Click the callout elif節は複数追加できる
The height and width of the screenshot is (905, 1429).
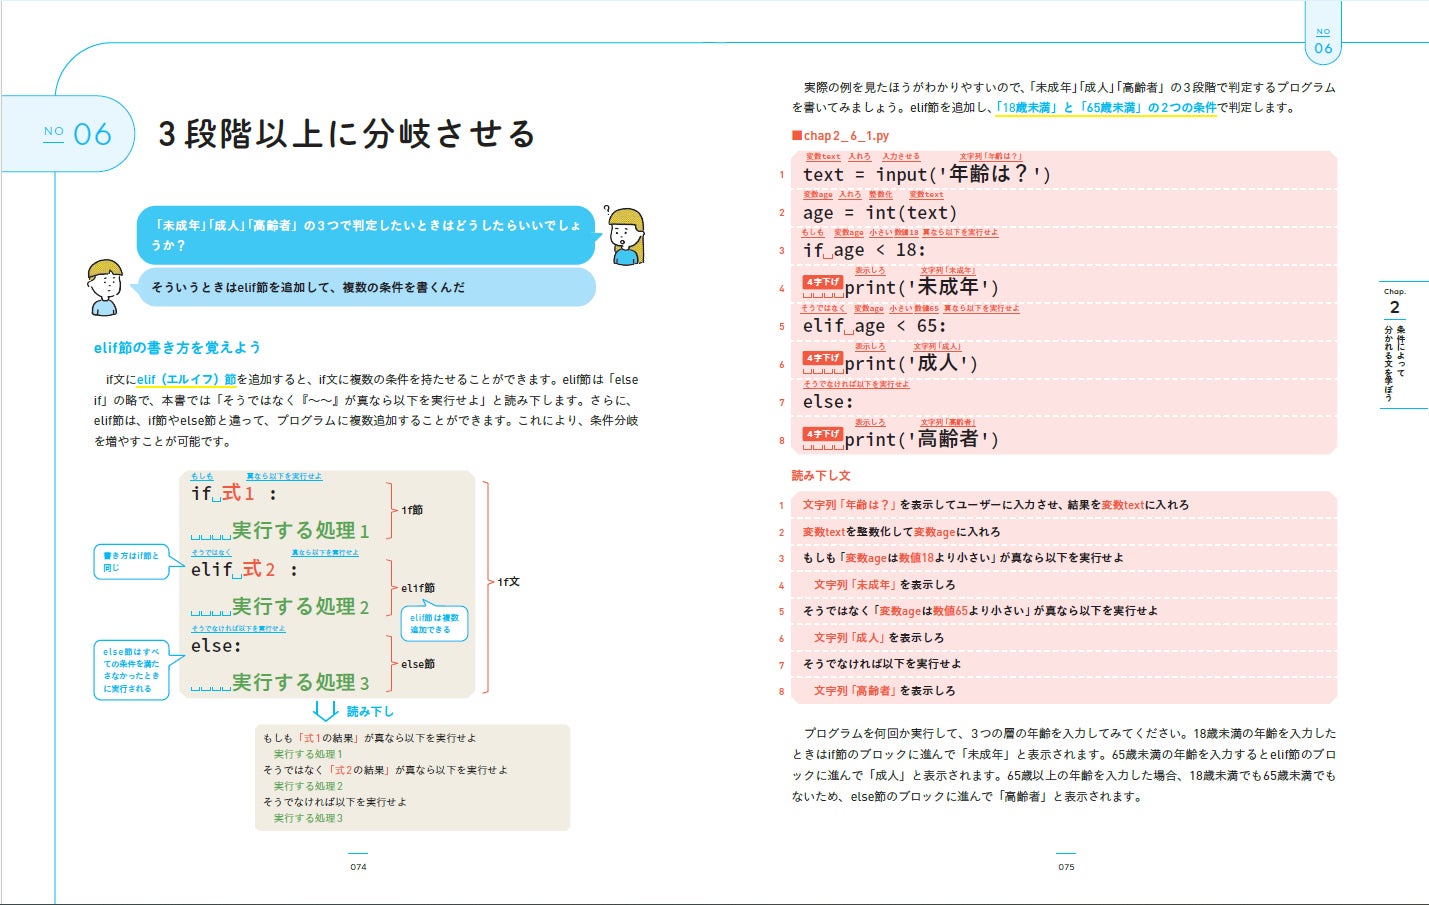pyautogui.click(x=434, y=624)
